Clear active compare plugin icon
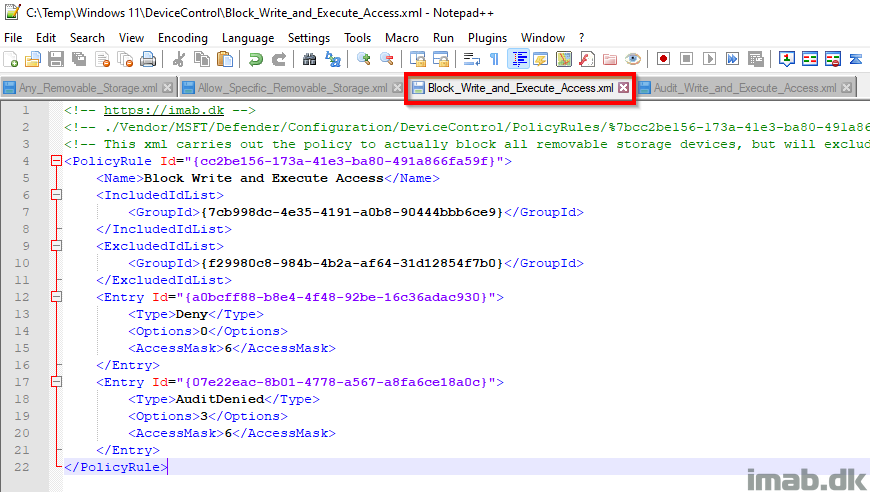This screenshot has width=870, height=492. 833,59
